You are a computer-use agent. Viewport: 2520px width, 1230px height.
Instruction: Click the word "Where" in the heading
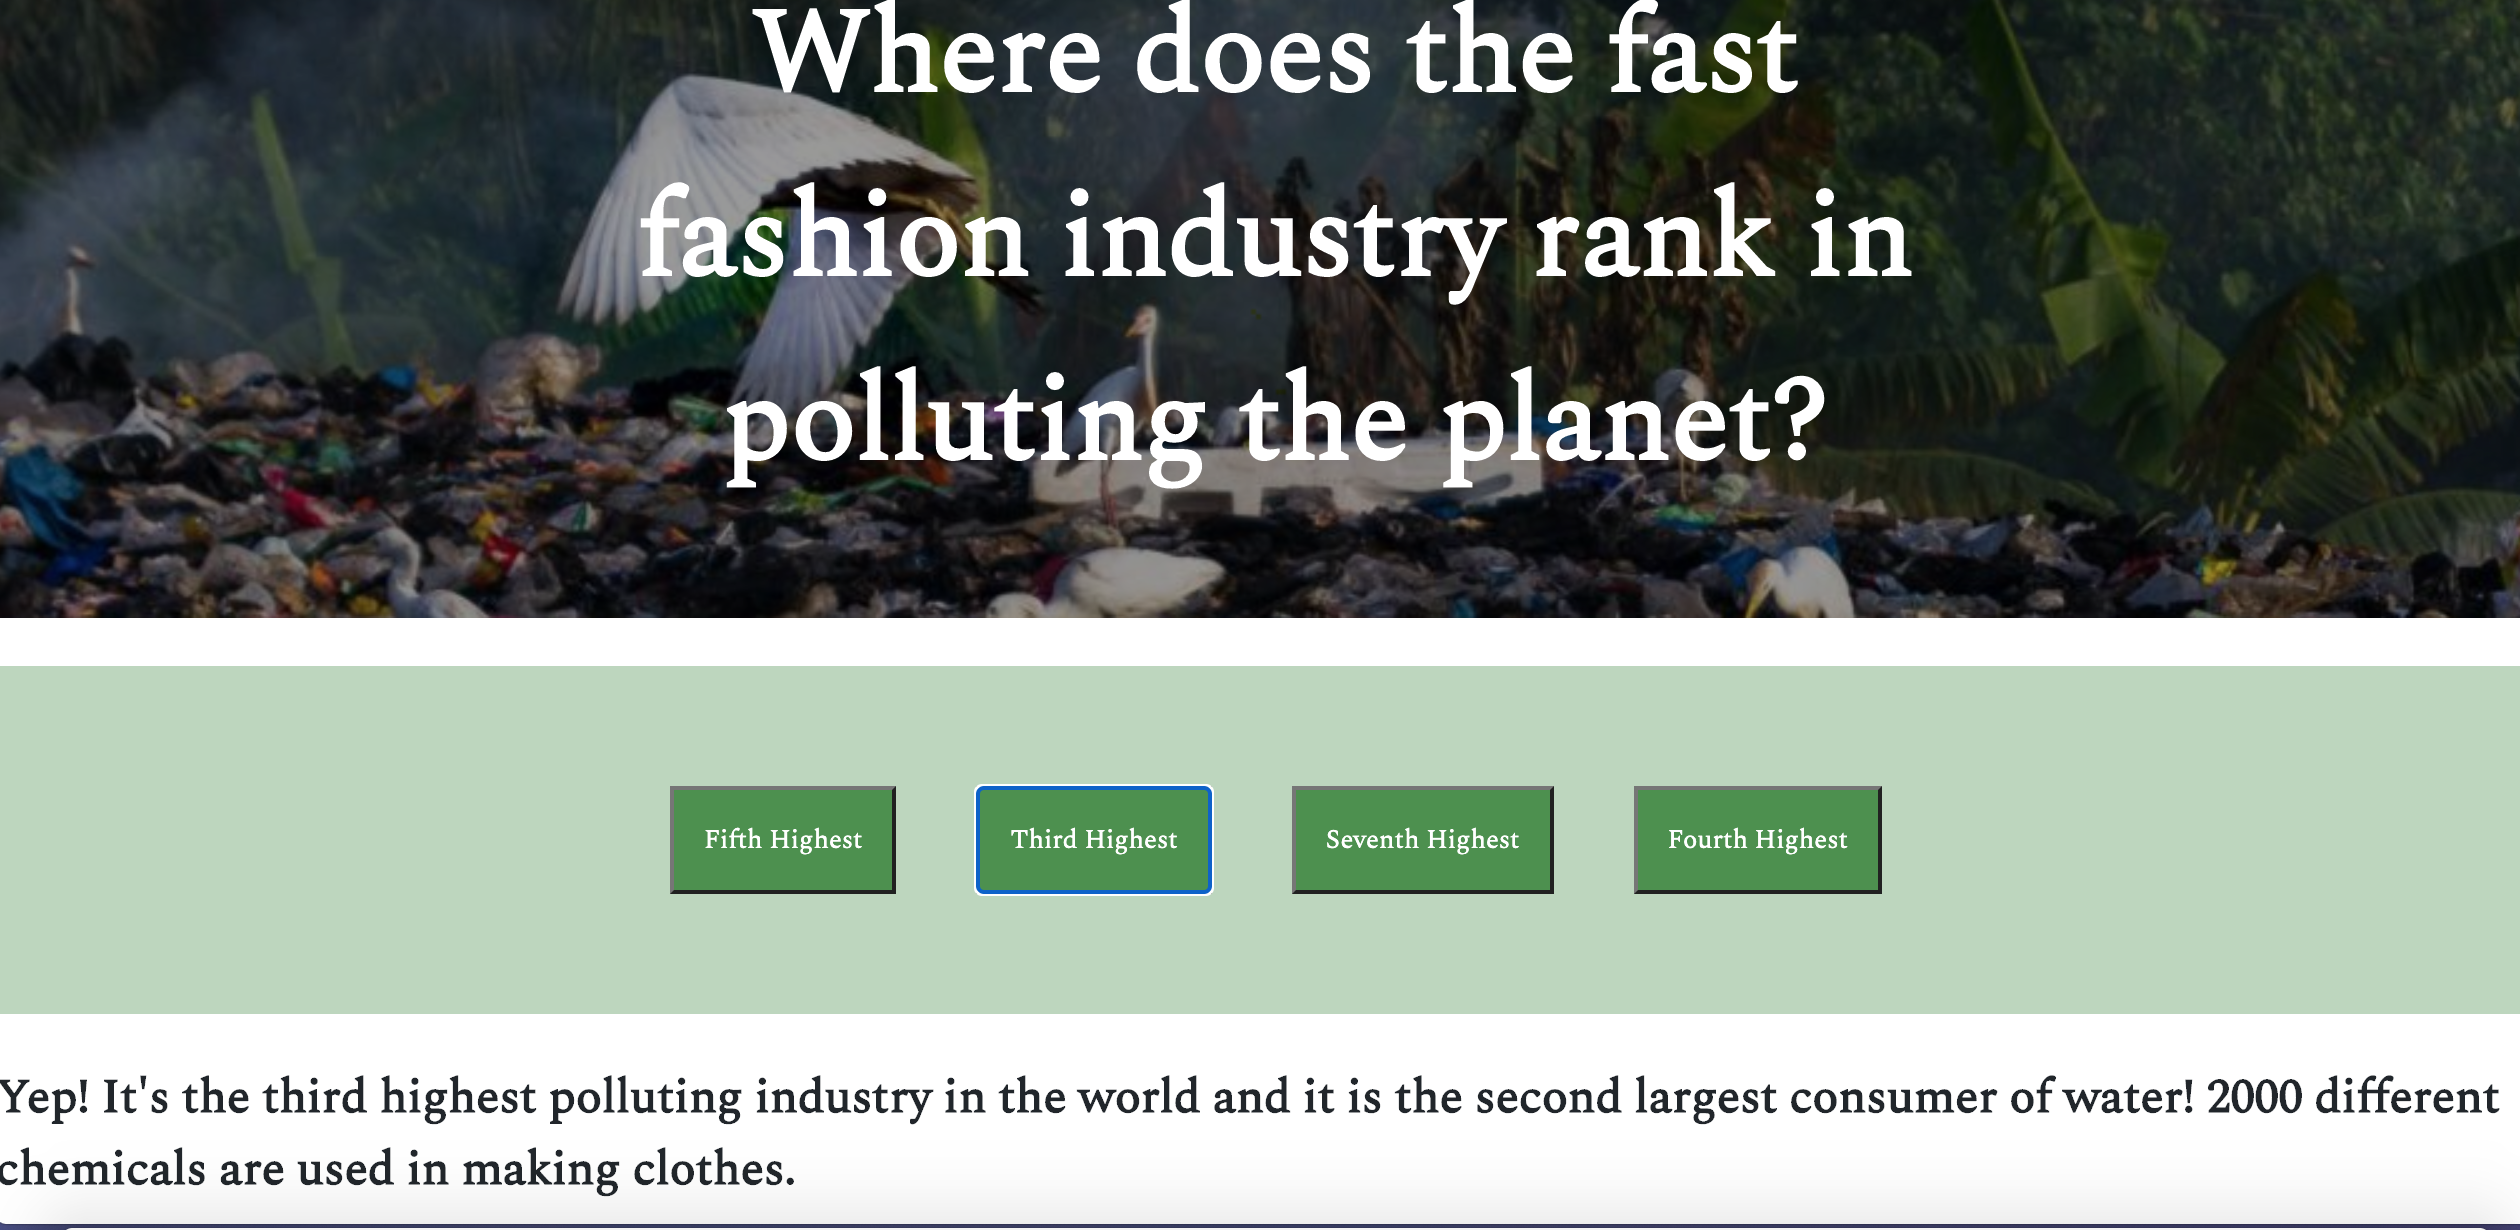[930, 55]
